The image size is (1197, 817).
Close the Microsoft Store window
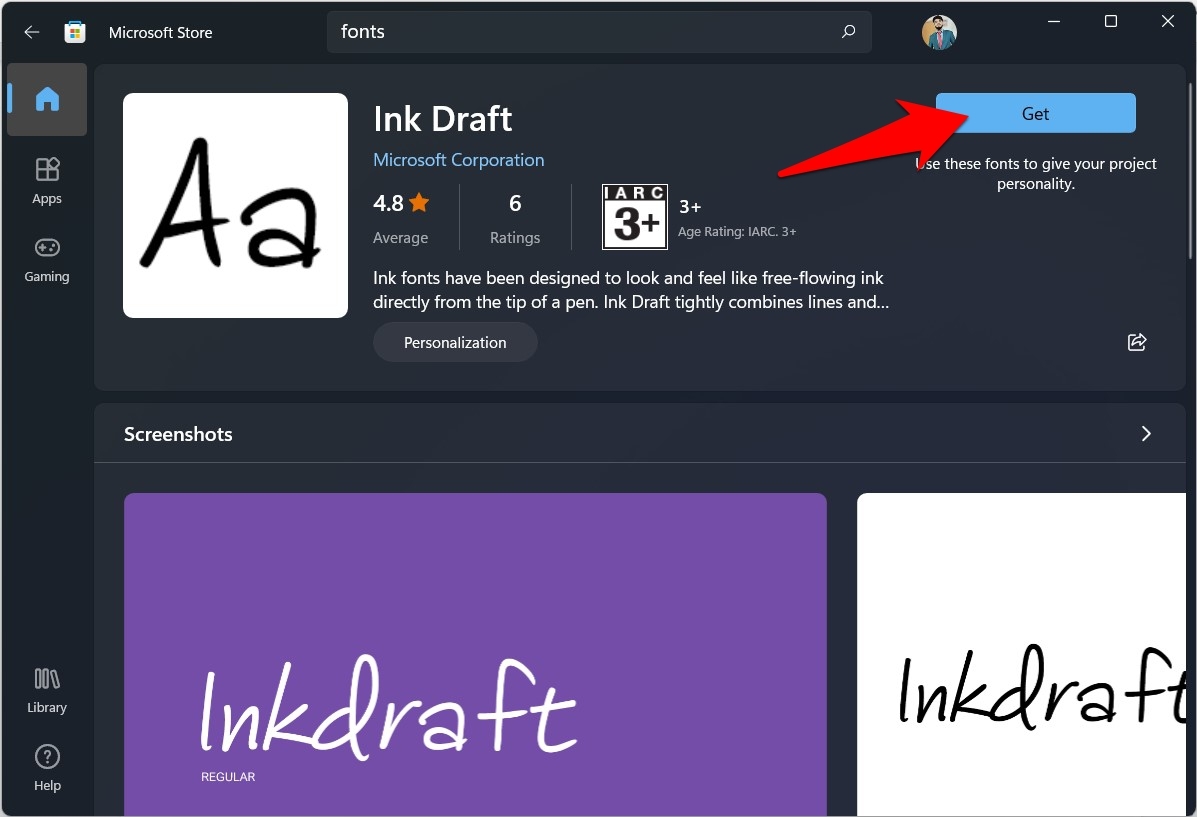pyautogui.click(x=1167, y=21)
